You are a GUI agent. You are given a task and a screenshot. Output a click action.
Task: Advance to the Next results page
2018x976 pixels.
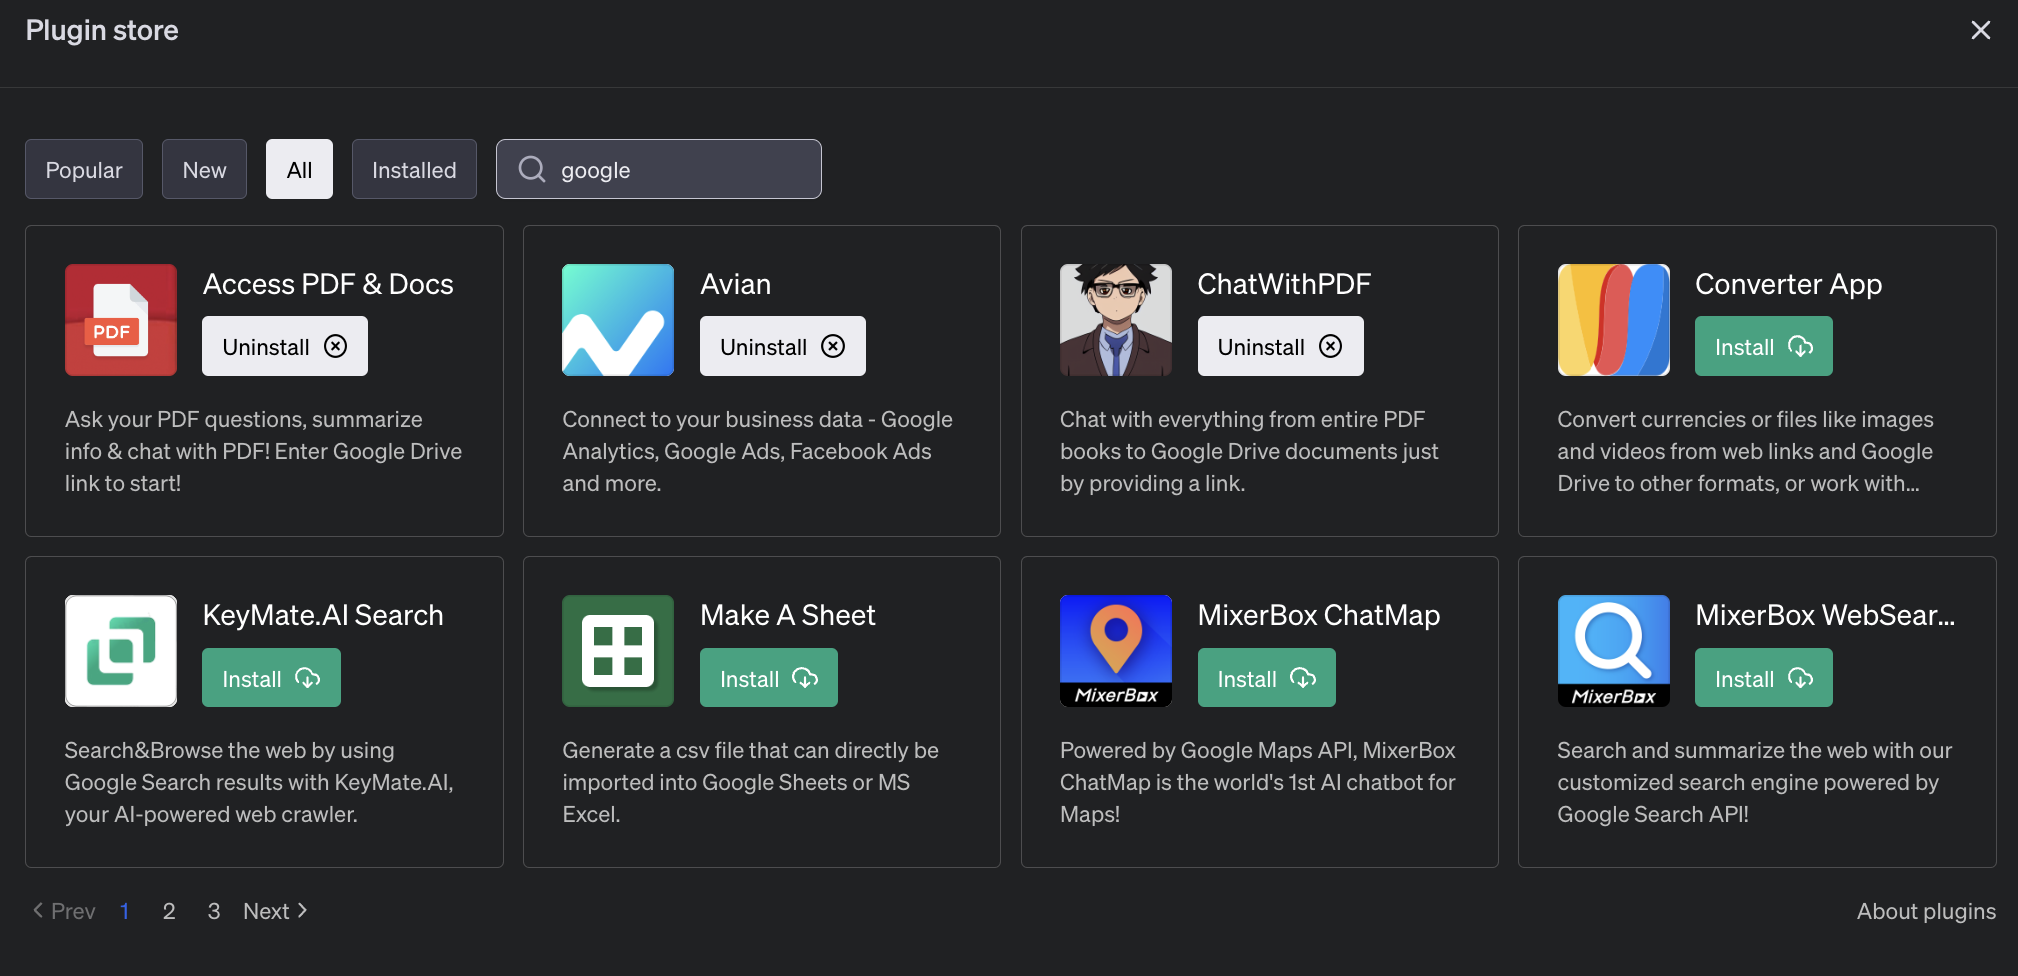tap(267, 911)
